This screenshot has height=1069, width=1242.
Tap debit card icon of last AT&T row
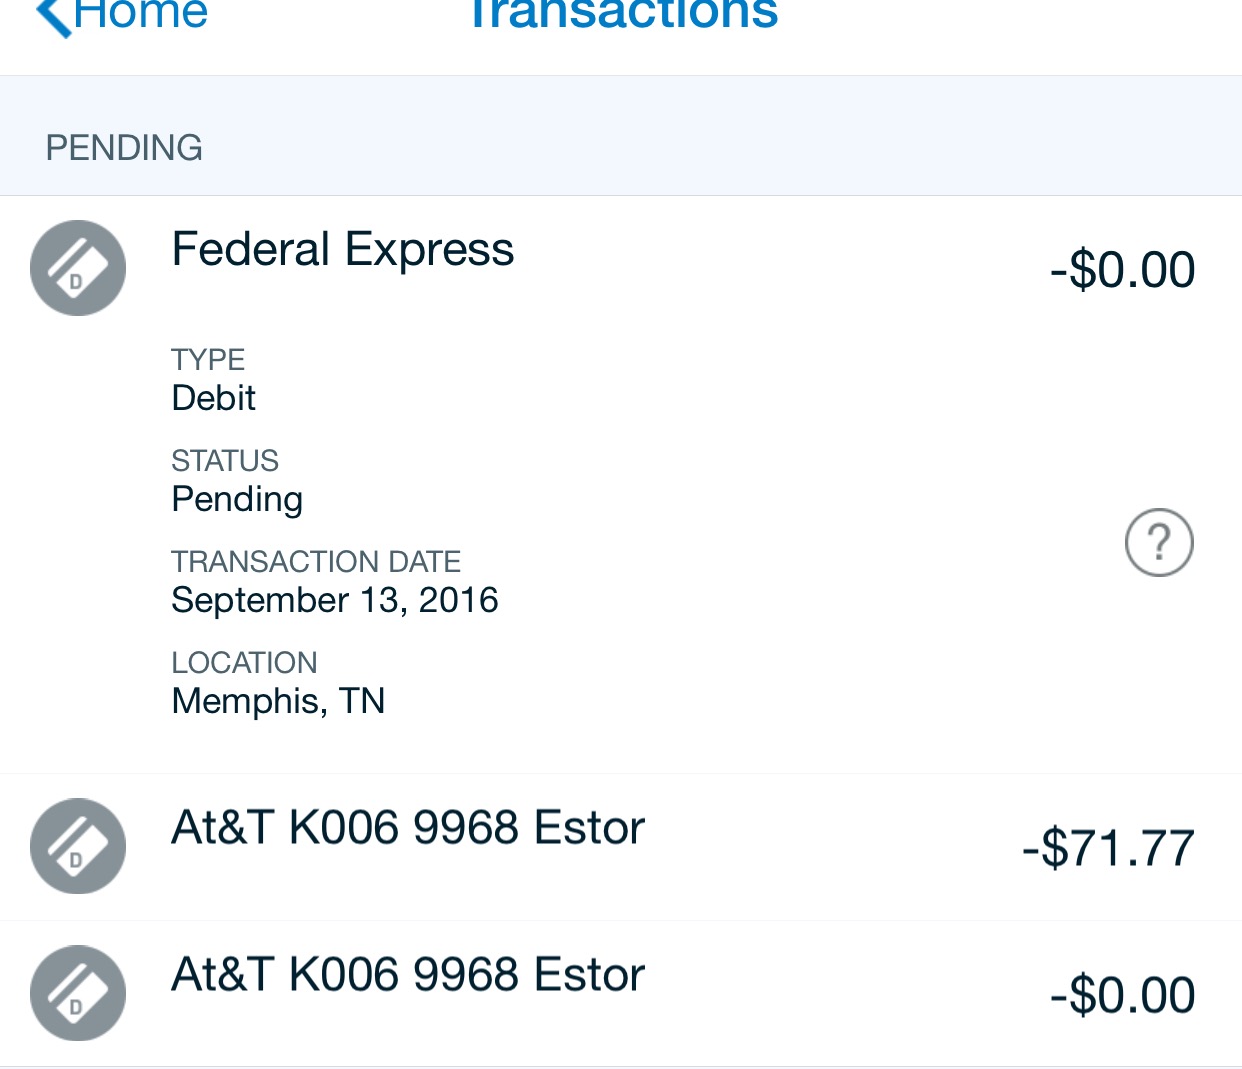[78, 993]
